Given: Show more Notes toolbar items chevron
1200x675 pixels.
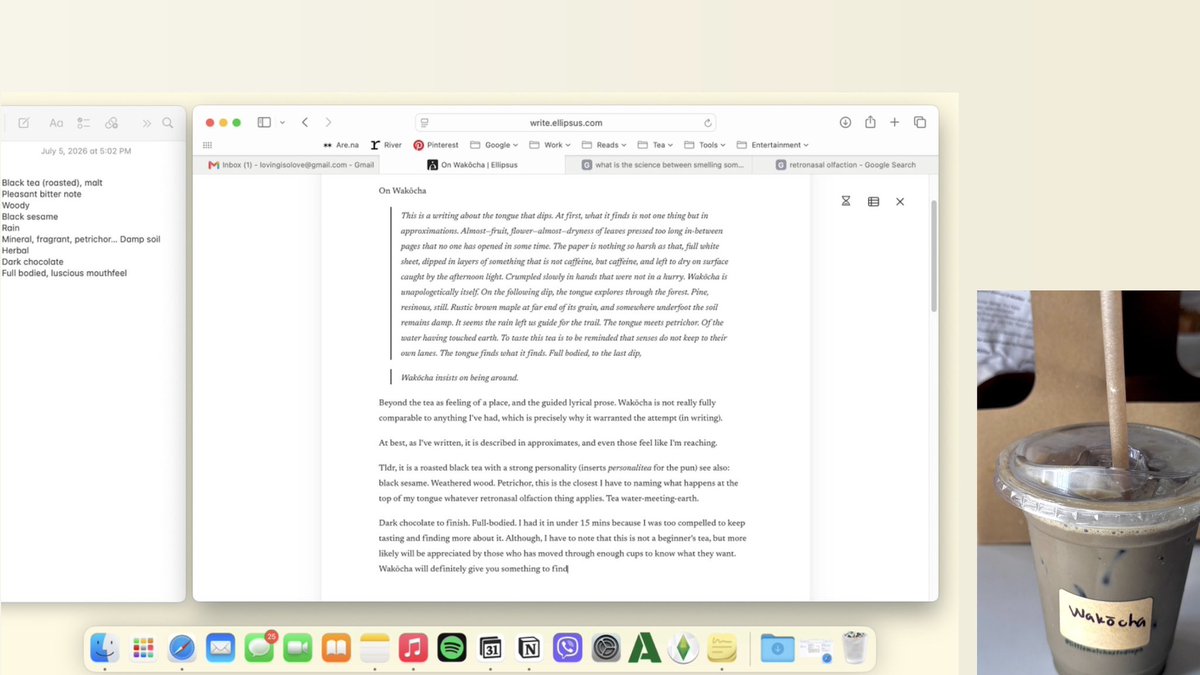Looking at the screenshot, I should (147, 123).
